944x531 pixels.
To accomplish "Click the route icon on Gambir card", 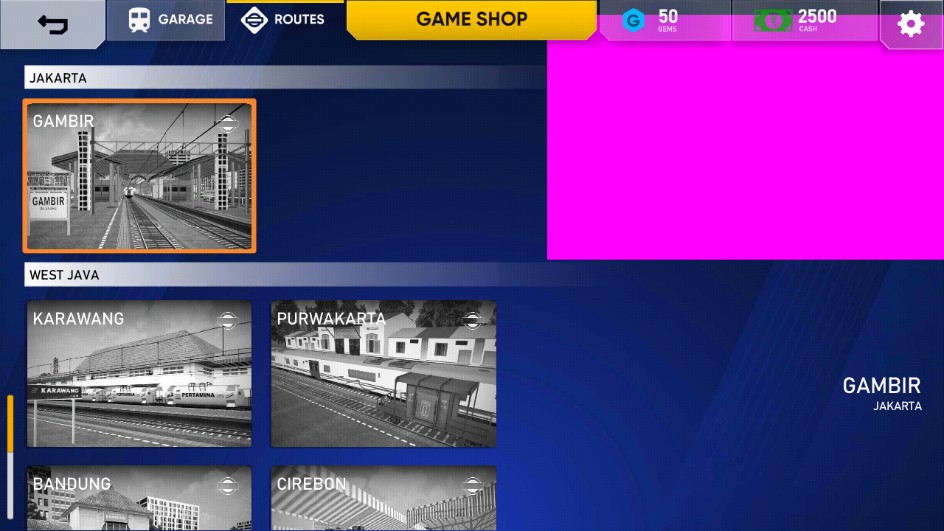I will pyautogui.click(x=228, y=123).
